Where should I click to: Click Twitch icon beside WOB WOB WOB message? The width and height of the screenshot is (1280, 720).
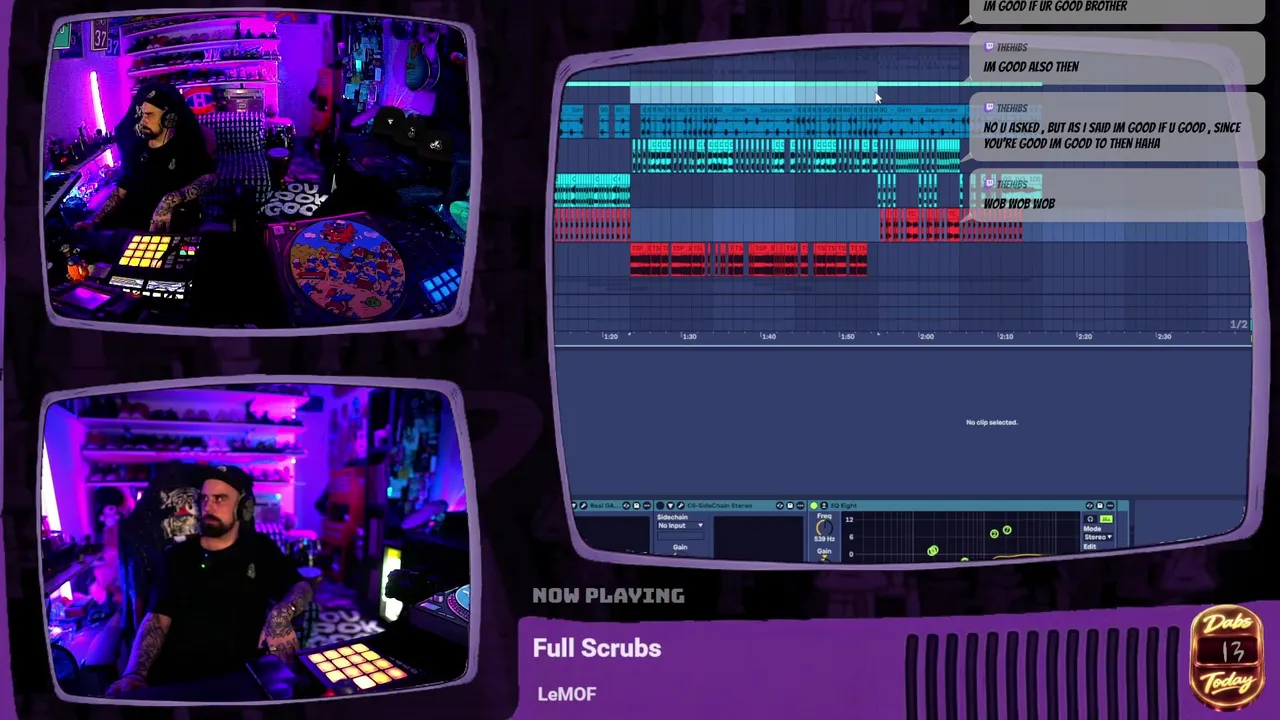[989, 184]
